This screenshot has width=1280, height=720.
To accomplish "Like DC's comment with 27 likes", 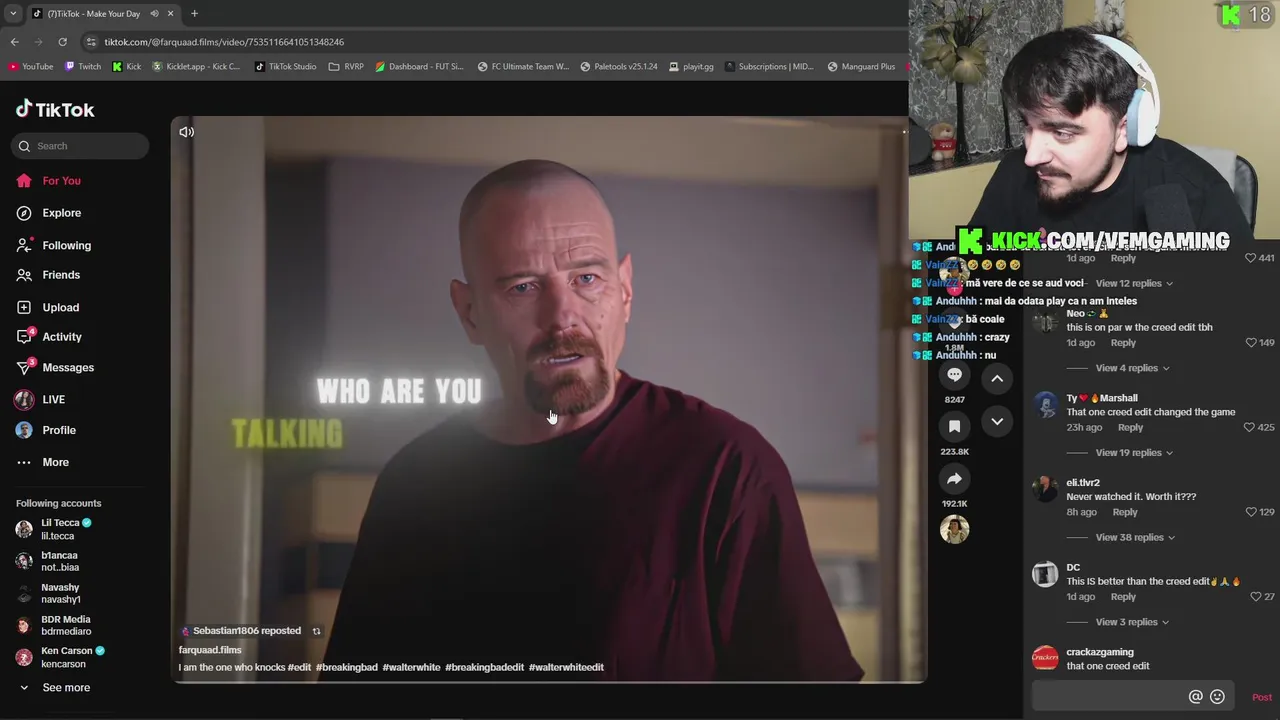I will [x=1255, y=597].
